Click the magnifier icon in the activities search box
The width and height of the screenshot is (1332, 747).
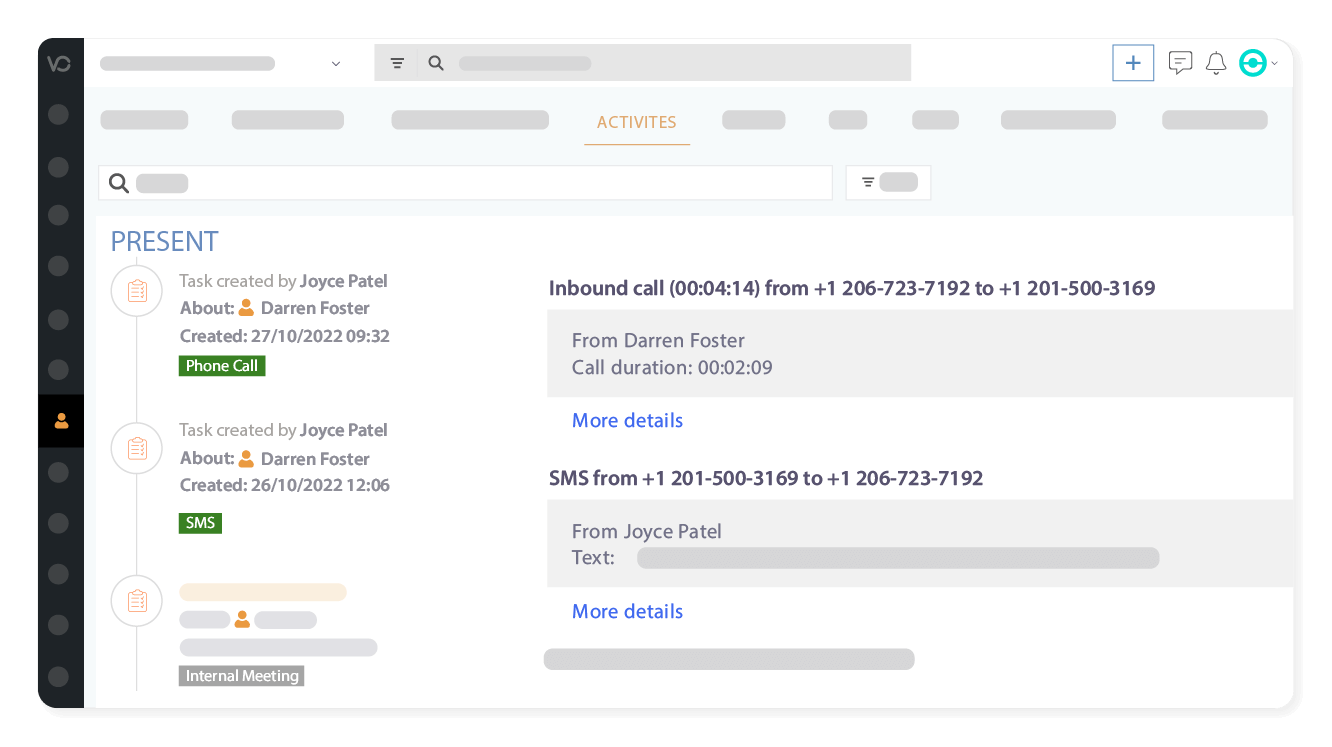tap(119, 183)
